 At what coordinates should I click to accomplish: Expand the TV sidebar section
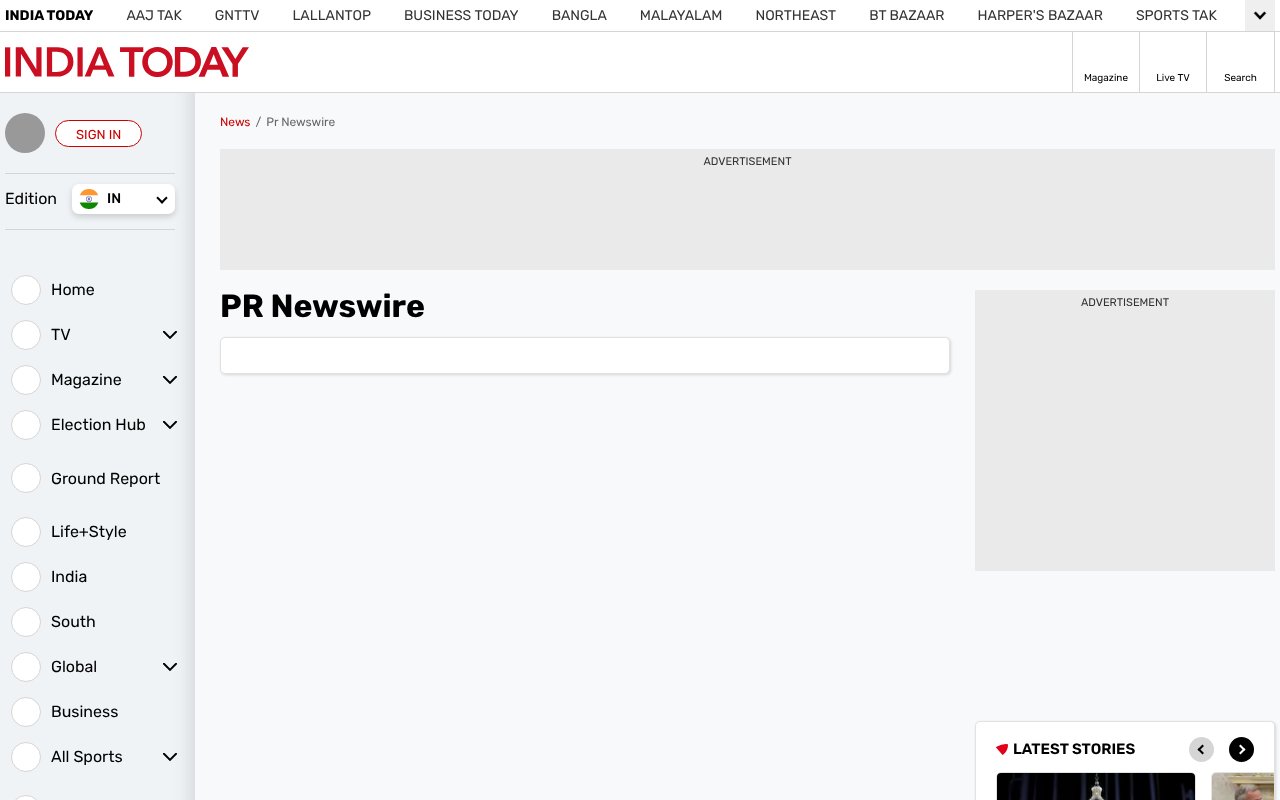point(169,334)
